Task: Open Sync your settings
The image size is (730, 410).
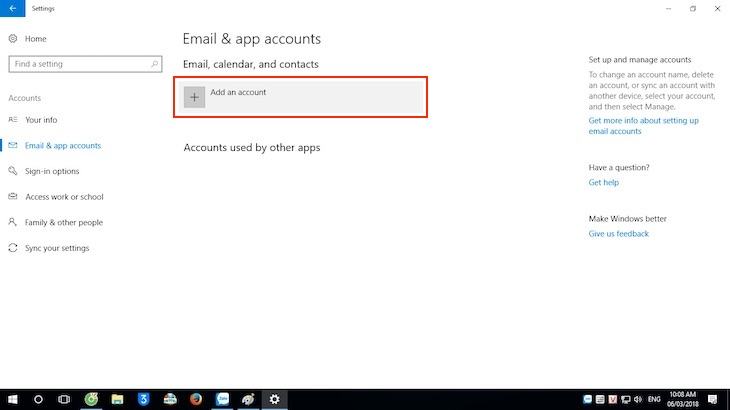Action: tap(57, 248)
